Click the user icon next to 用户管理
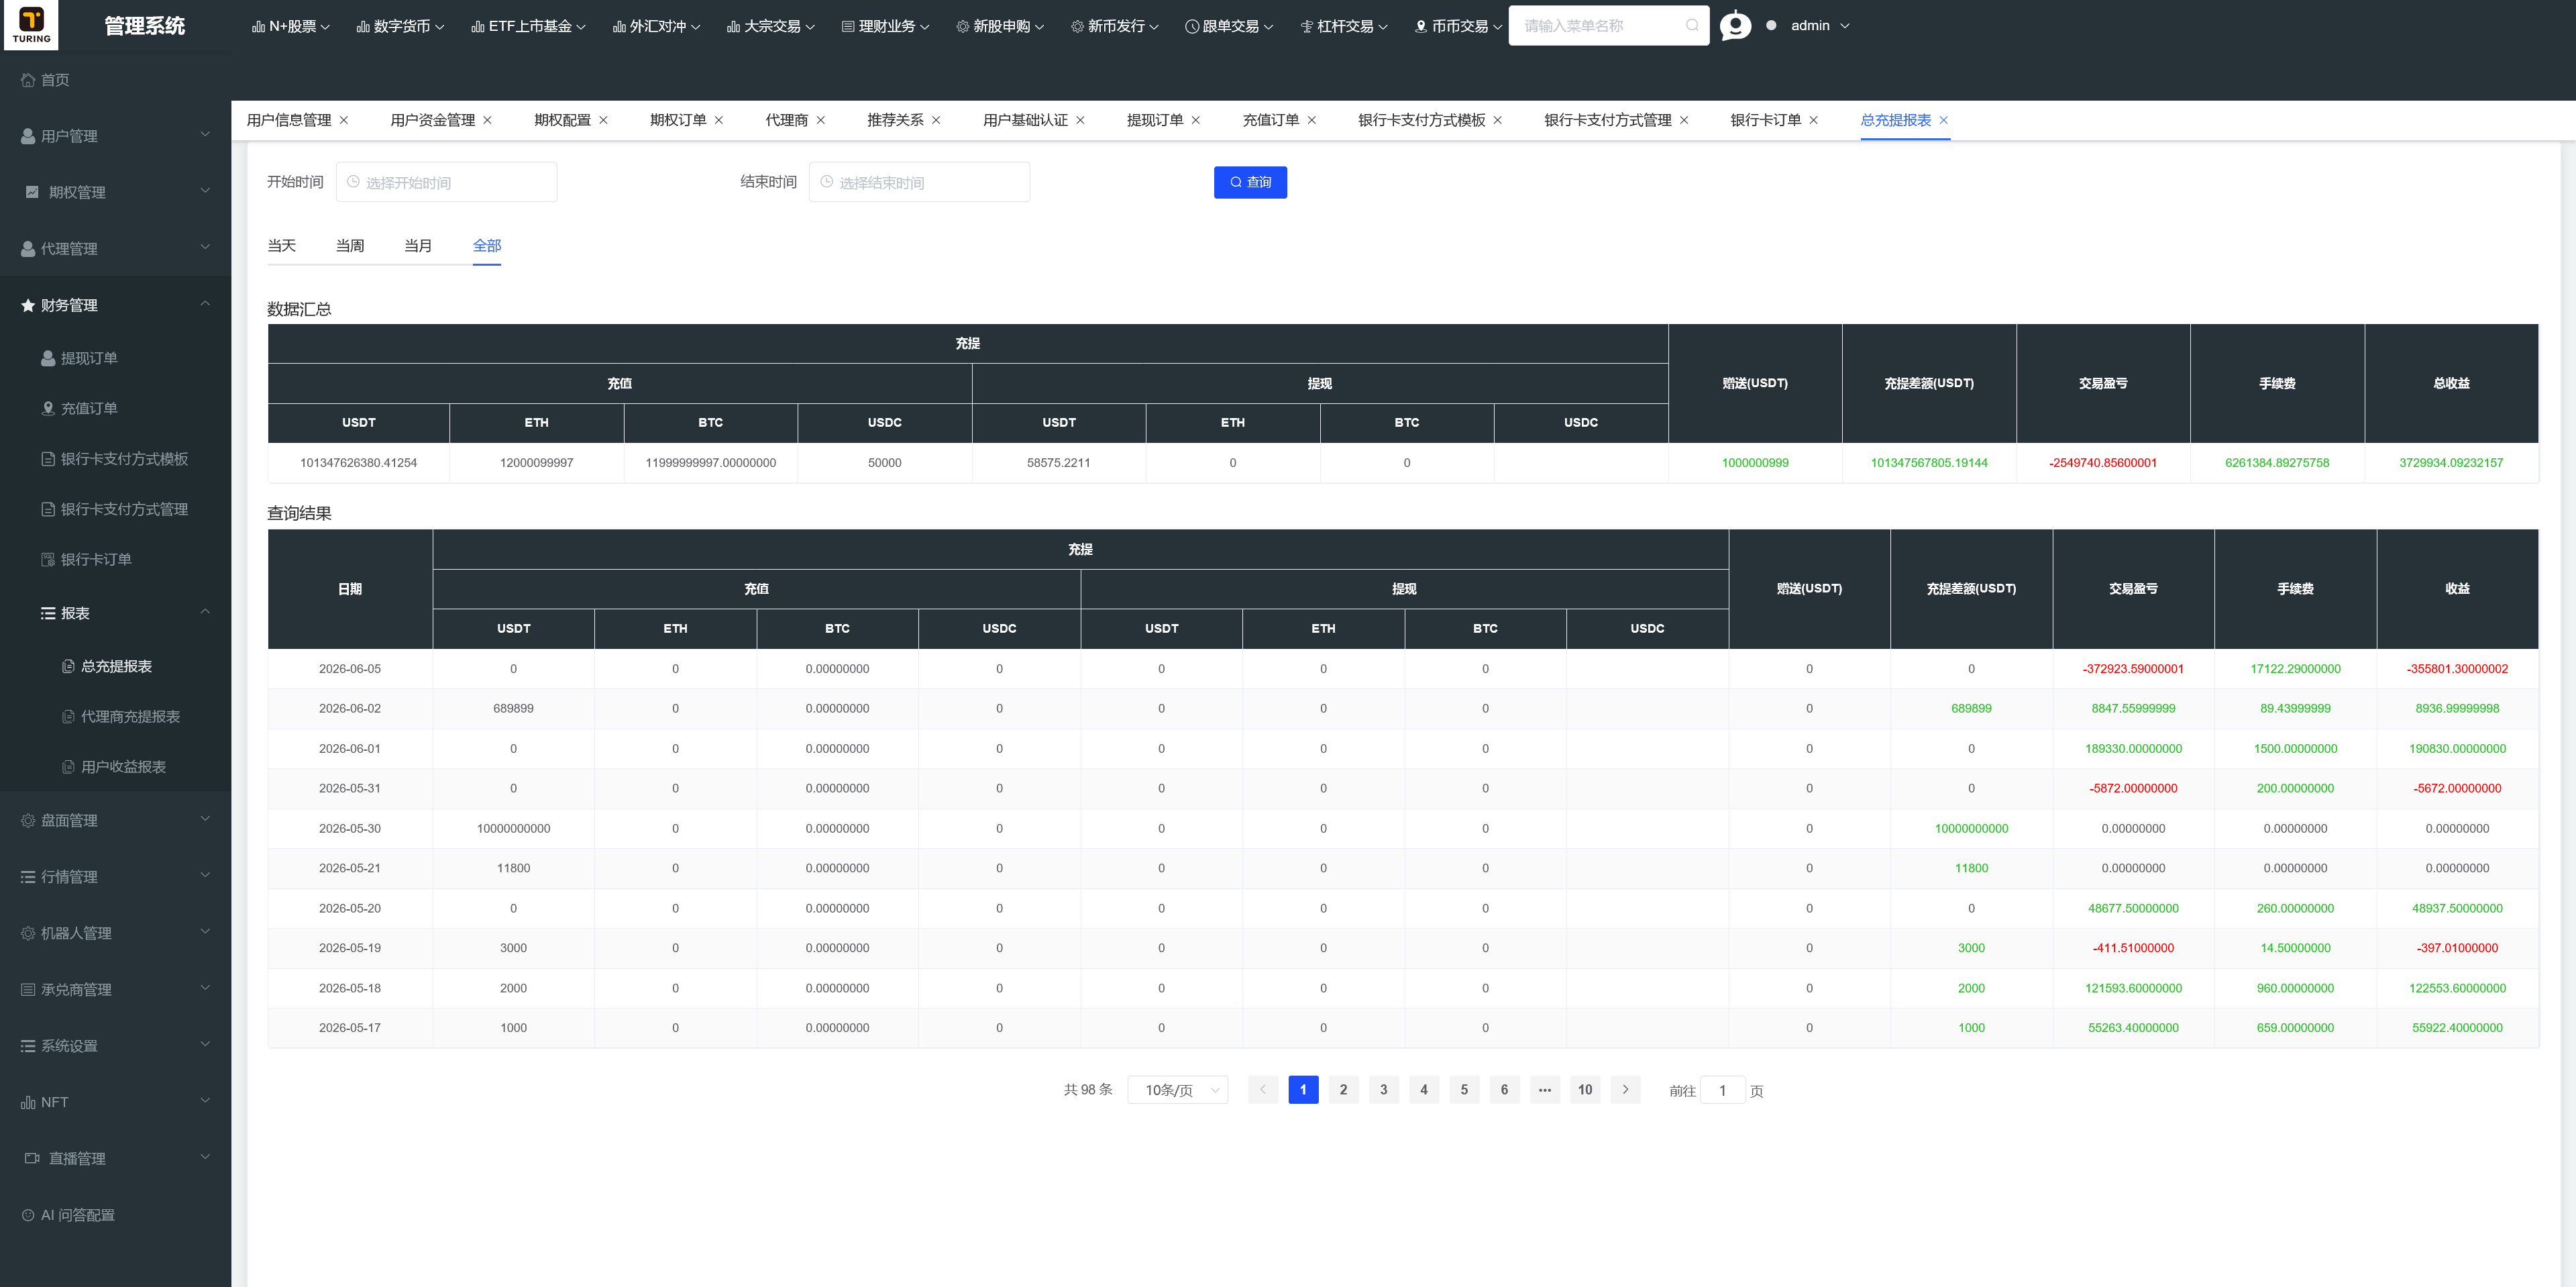This screenshot has width=2576, height=1287. pyautogui.click(x=28, y=136)
